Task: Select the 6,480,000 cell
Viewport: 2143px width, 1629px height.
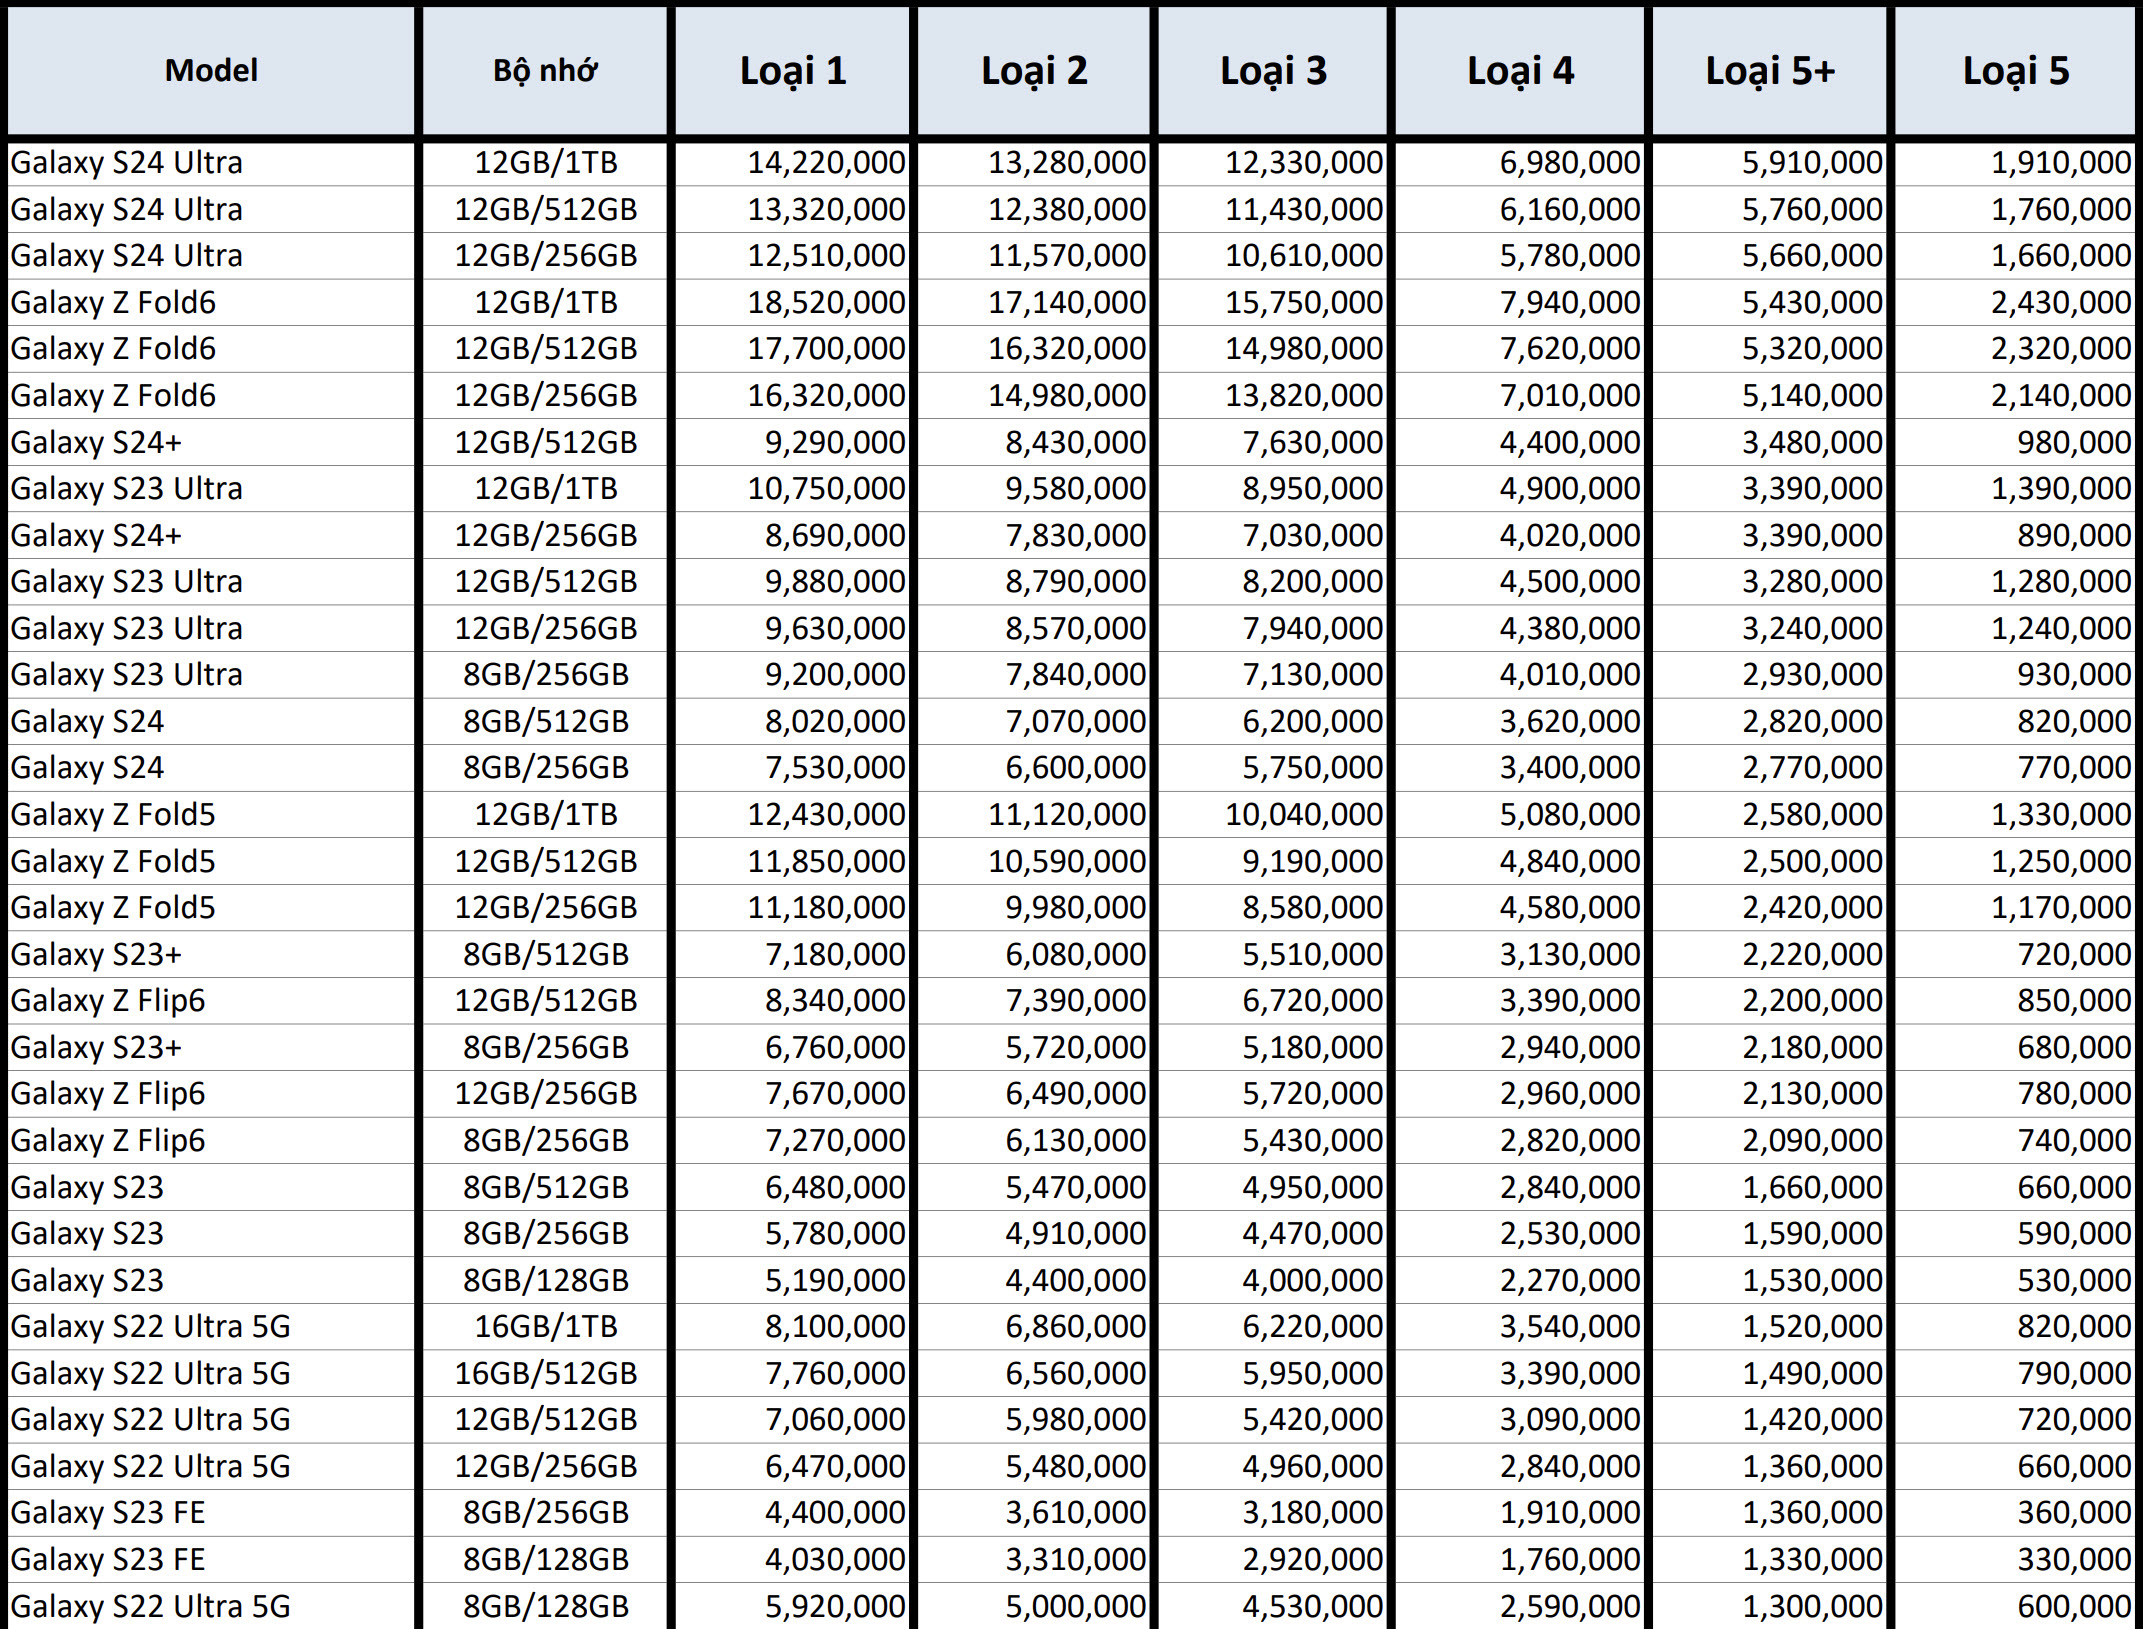Action: [x=793, y=1187]
